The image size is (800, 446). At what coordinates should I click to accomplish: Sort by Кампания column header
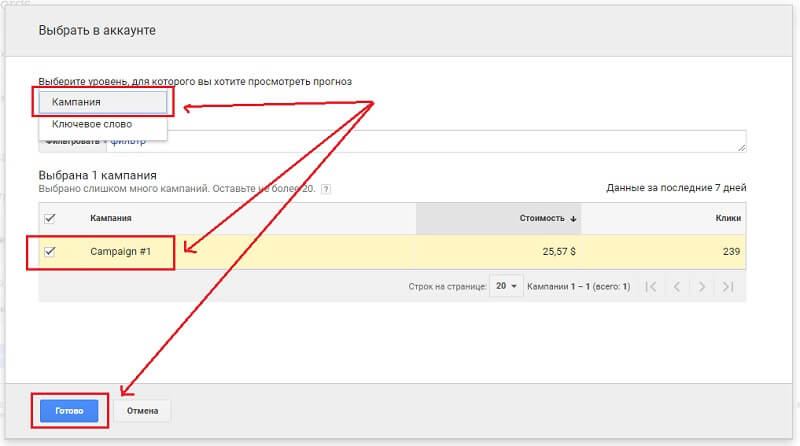point(111,218)
